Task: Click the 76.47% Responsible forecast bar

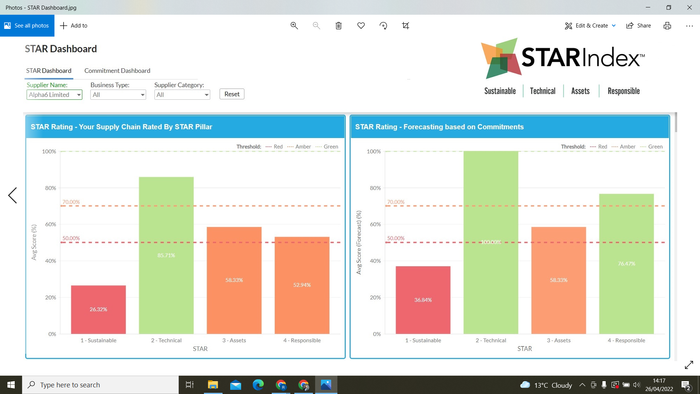Action: (x=626, y=264)
